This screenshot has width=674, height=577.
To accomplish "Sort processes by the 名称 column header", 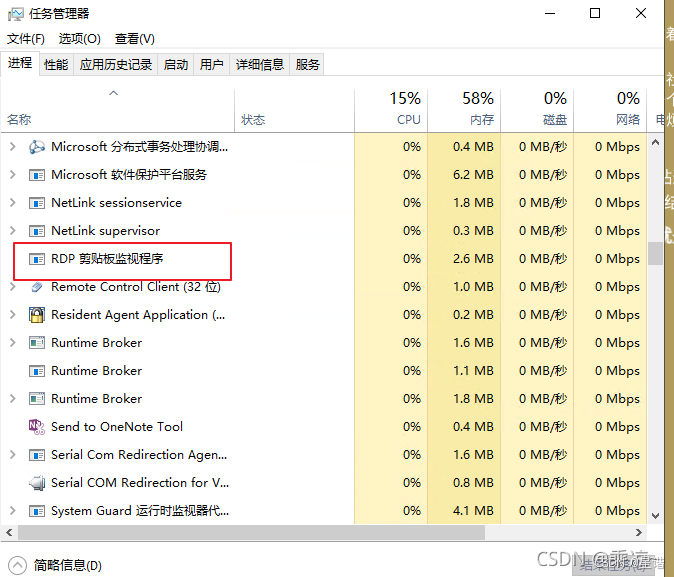I will pos(117,110).
